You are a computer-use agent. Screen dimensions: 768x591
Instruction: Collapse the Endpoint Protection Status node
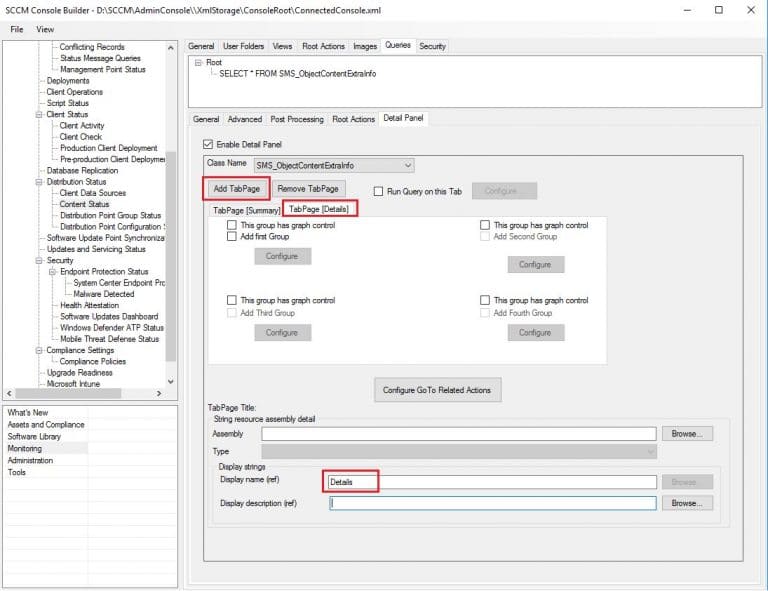tap(54, 272)
